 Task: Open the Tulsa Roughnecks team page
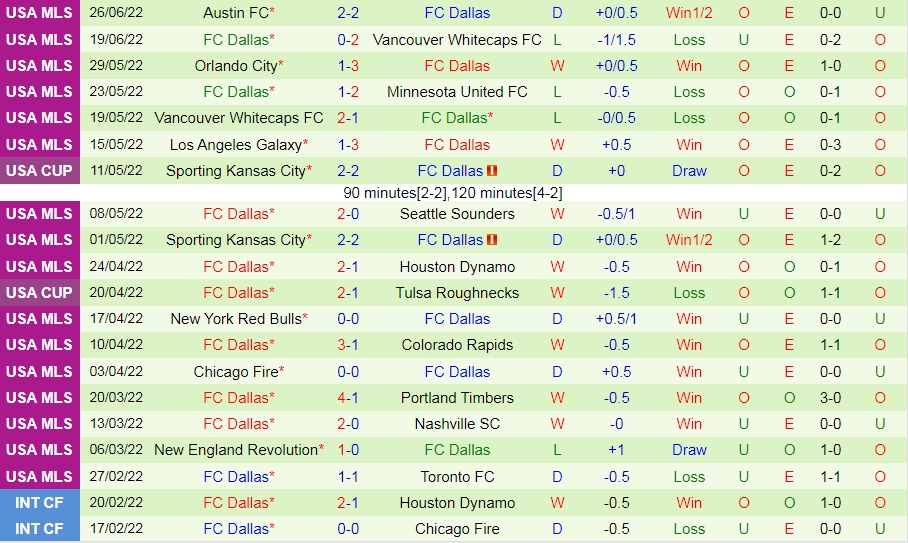[x=457, y=293]
